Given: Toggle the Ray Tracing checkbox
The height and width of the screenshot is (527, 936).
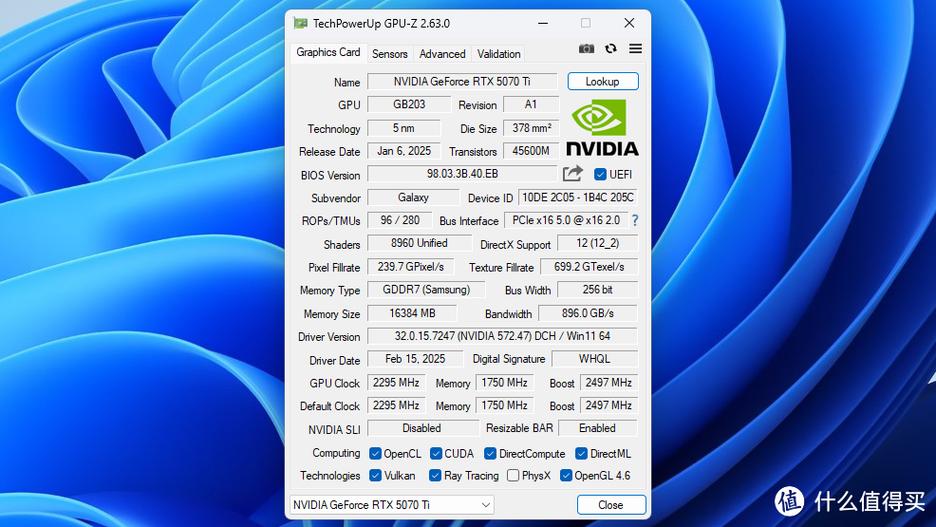Looking at the screenshot, I should (435, 476).
